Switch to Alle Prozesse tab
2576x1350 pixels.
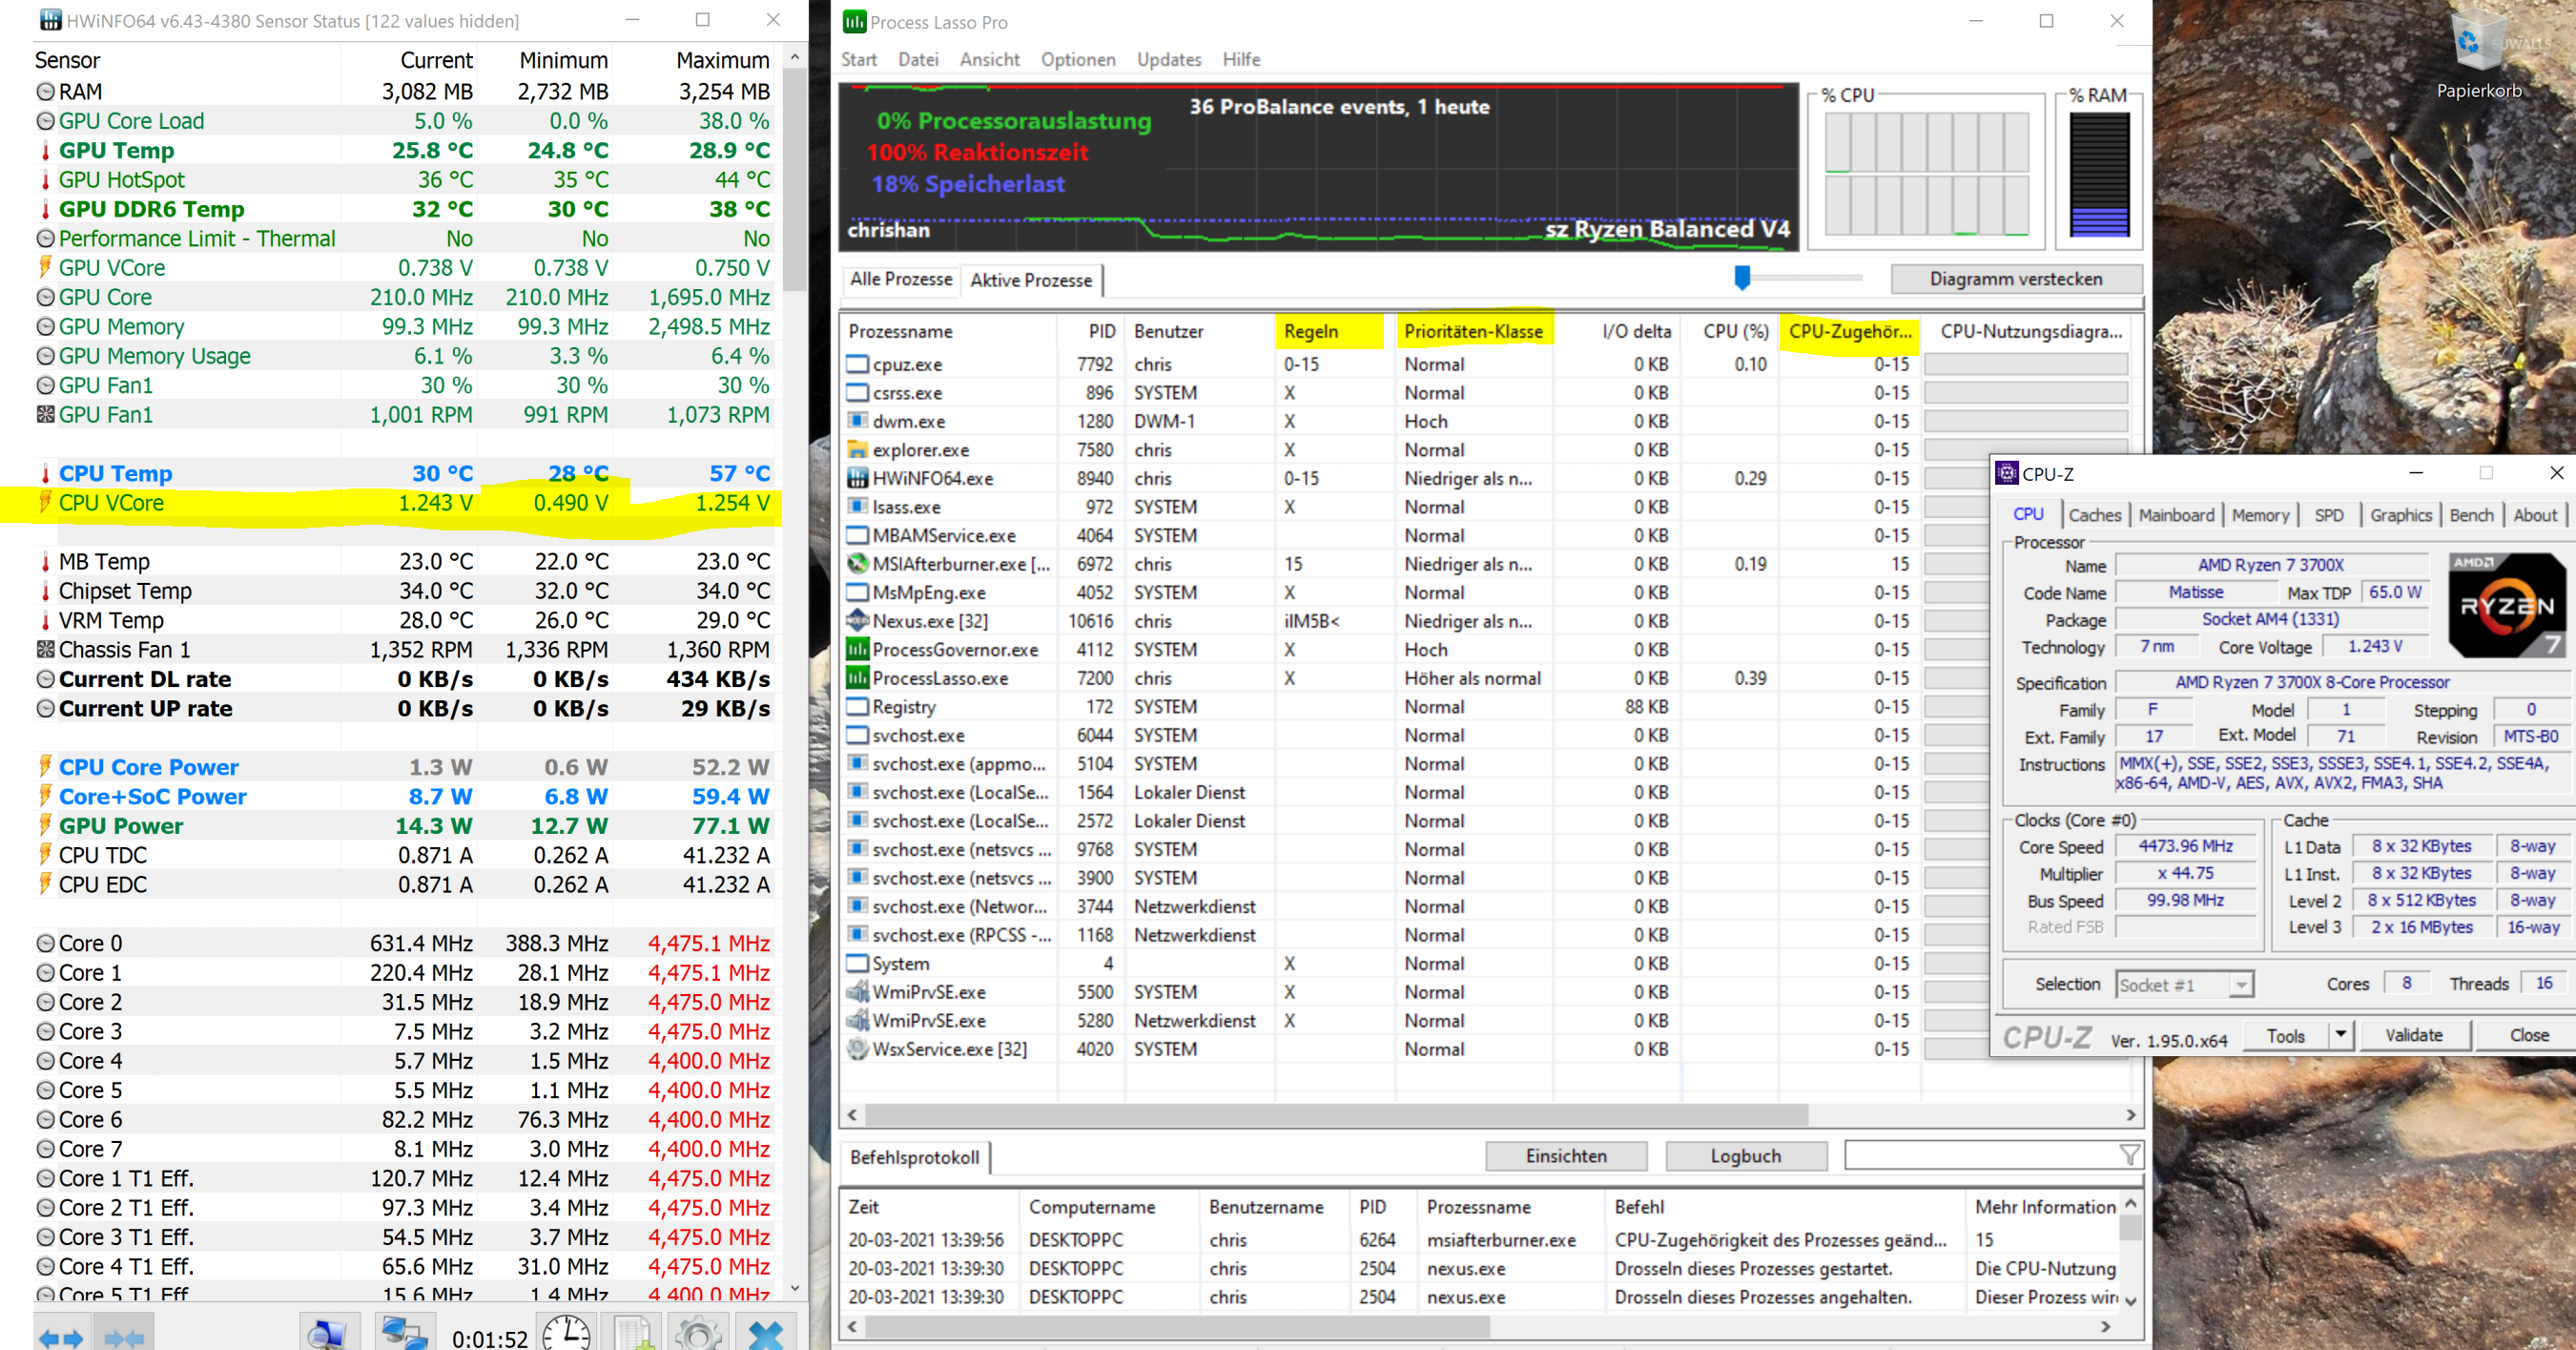901,279
